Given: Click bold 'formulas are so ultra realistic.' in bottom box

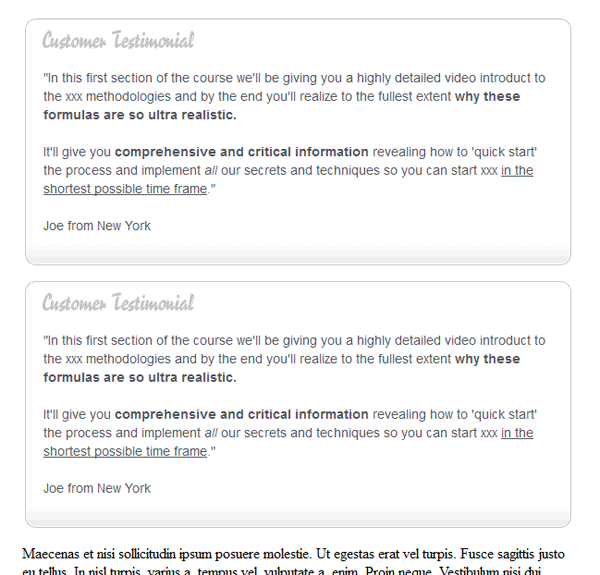Looking at the screenshot, I should coord(140,377).
